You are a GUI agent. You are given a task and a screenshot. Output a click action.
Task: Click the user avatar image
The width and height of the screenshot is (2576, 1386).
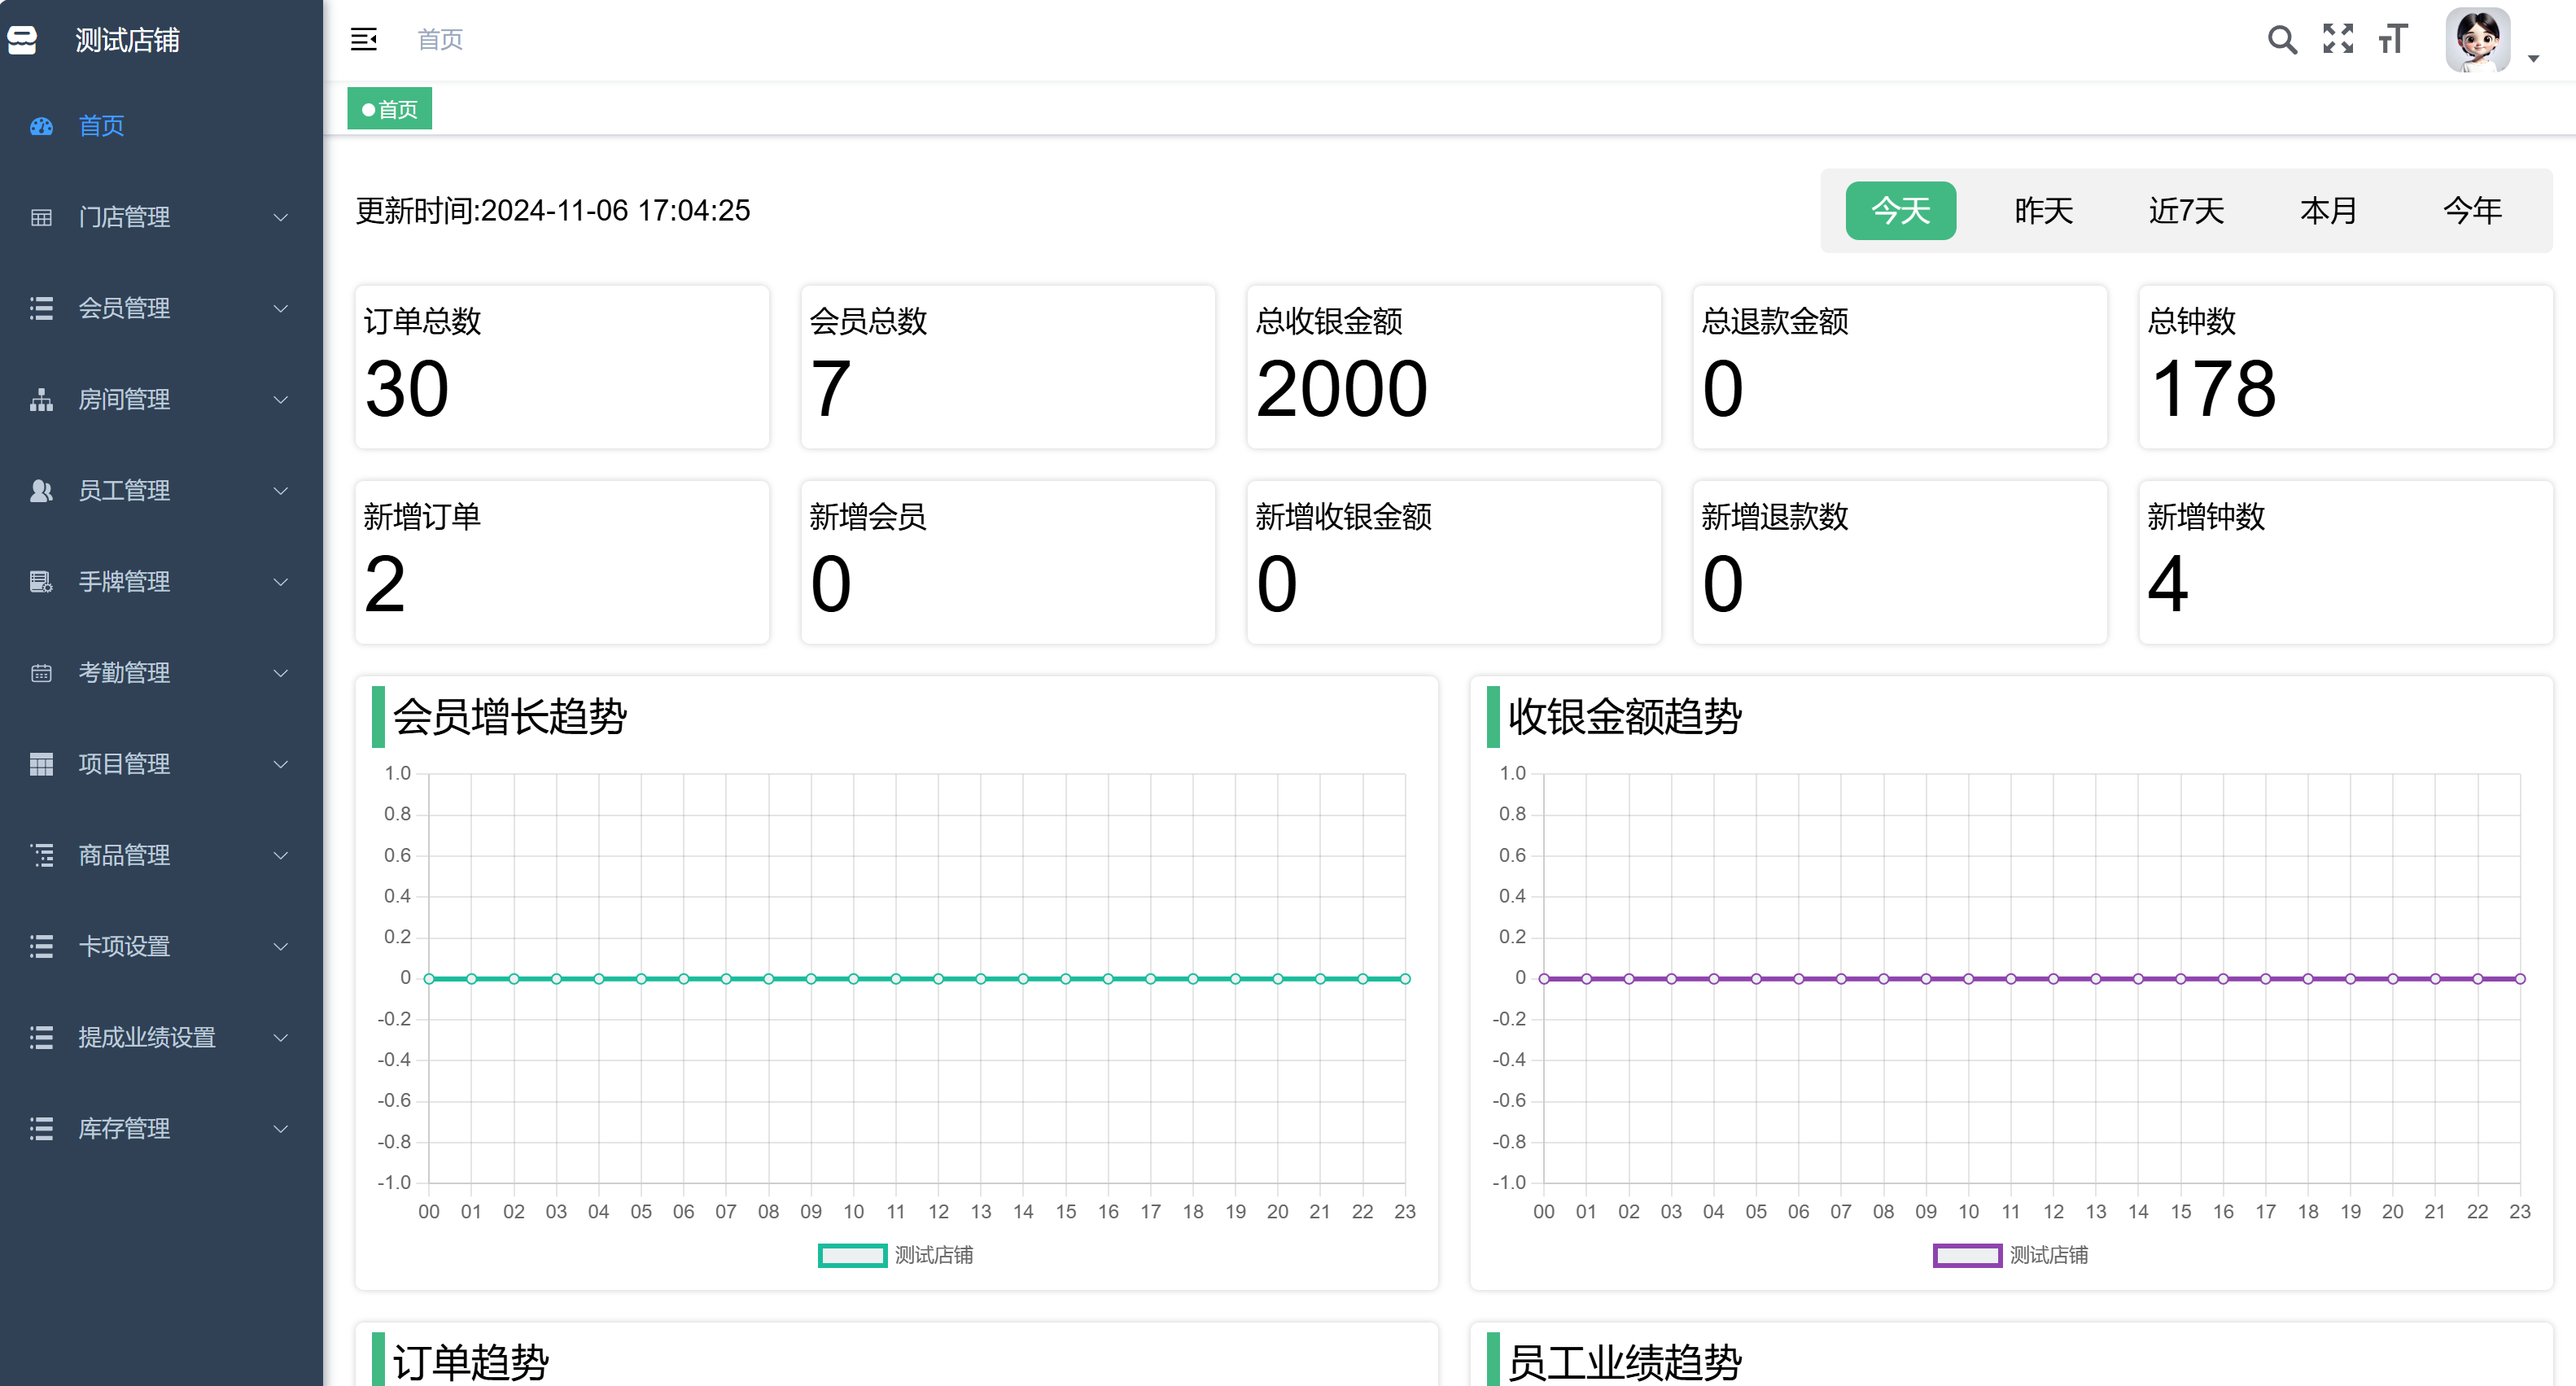pos(2478,40)
